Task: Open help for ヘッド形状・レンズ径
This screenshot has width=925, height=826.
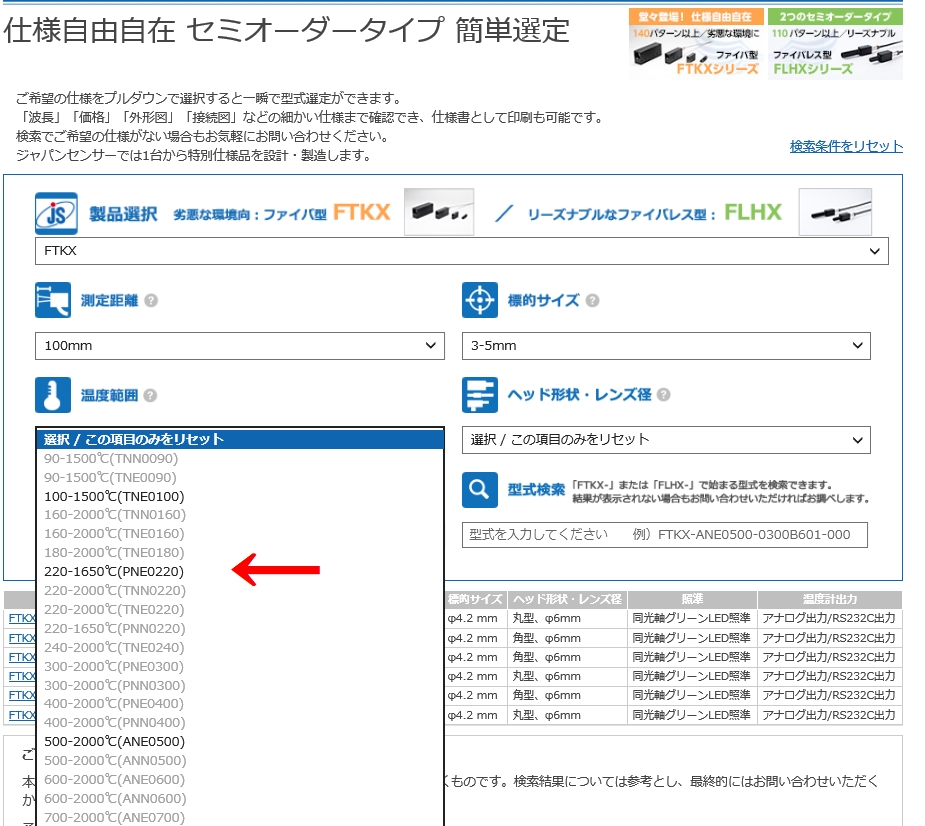Action: pos(664,395)
